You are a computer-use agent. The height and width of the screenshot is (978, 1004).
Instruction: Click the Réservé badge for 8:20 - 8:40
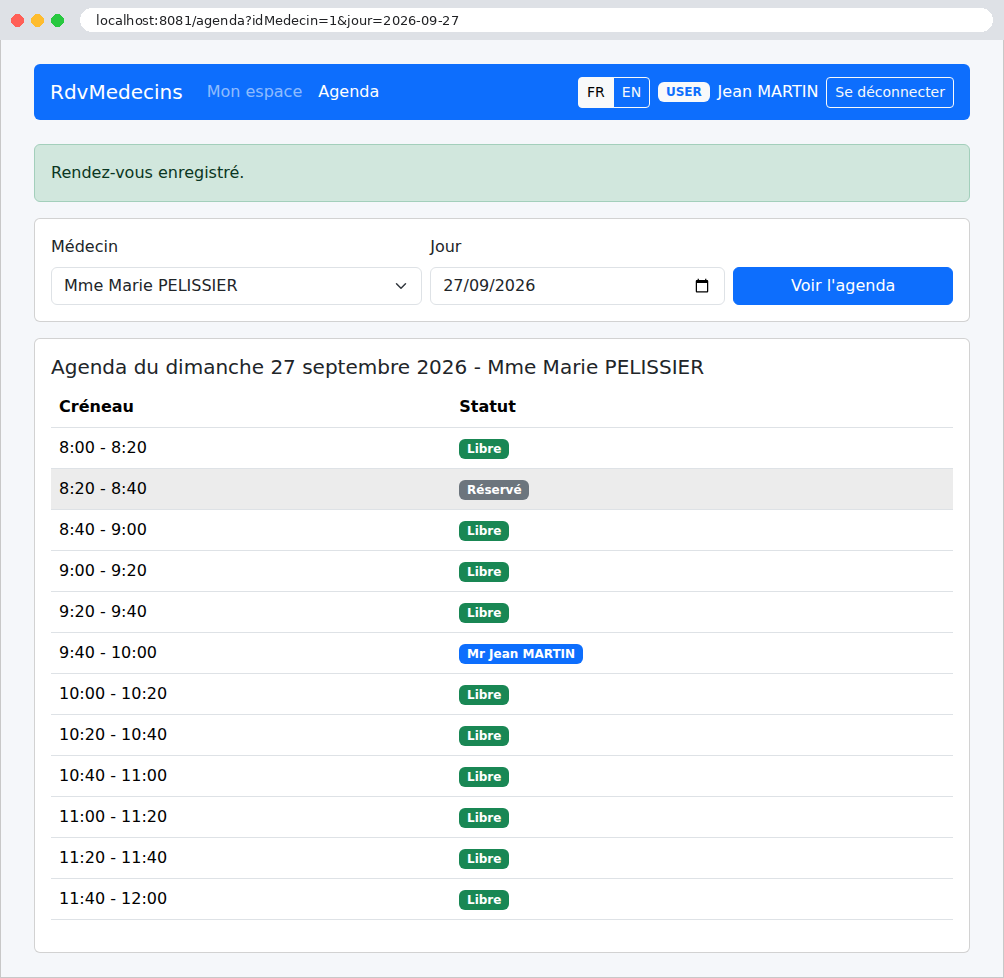(x=494, y=489)
